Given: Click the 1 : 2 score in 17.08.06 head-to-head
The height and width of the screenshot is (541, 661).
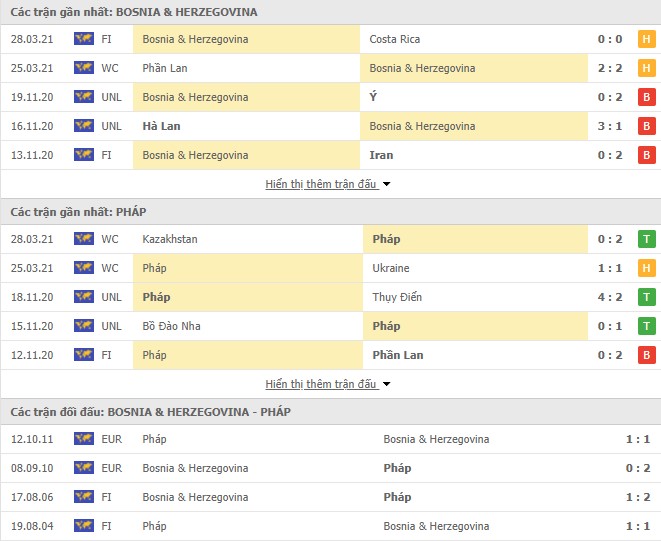Looking at the screenshot, I should (x=638, y=497).
